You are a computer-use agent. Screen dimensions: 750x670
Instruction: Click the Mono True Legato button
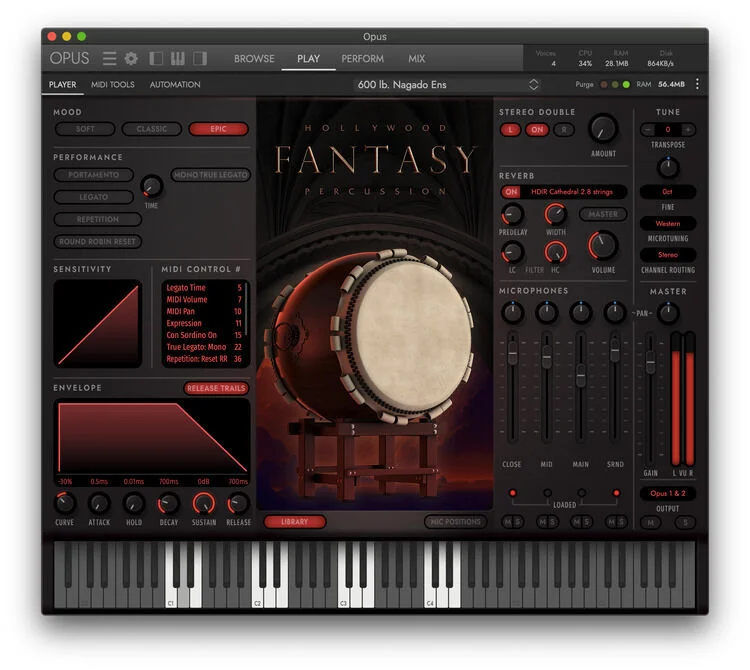[x=210, y=175]
